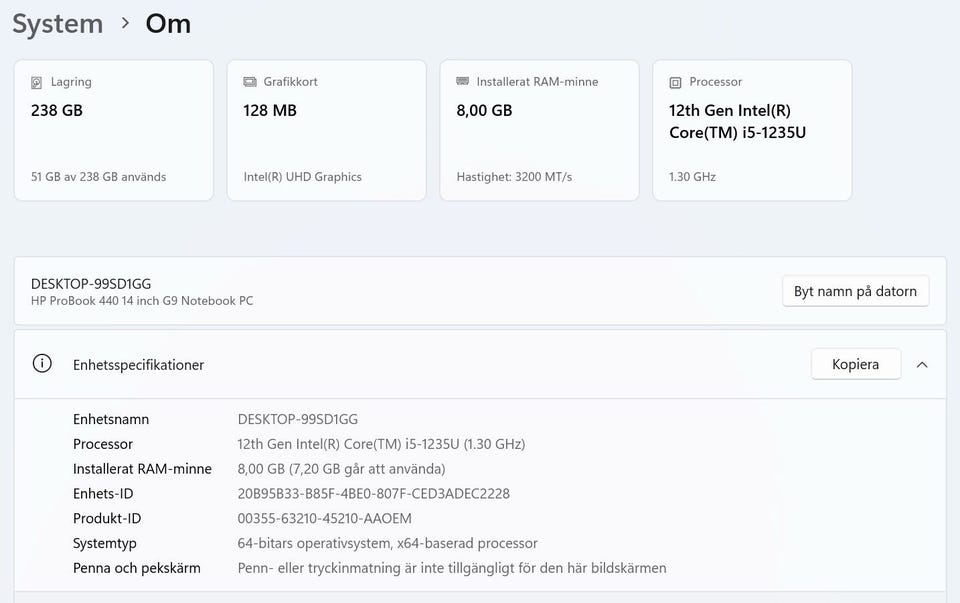Click the Enhetsspecifikationer section title
Viewport: 960px width, 603px height.
pos(138,365)
